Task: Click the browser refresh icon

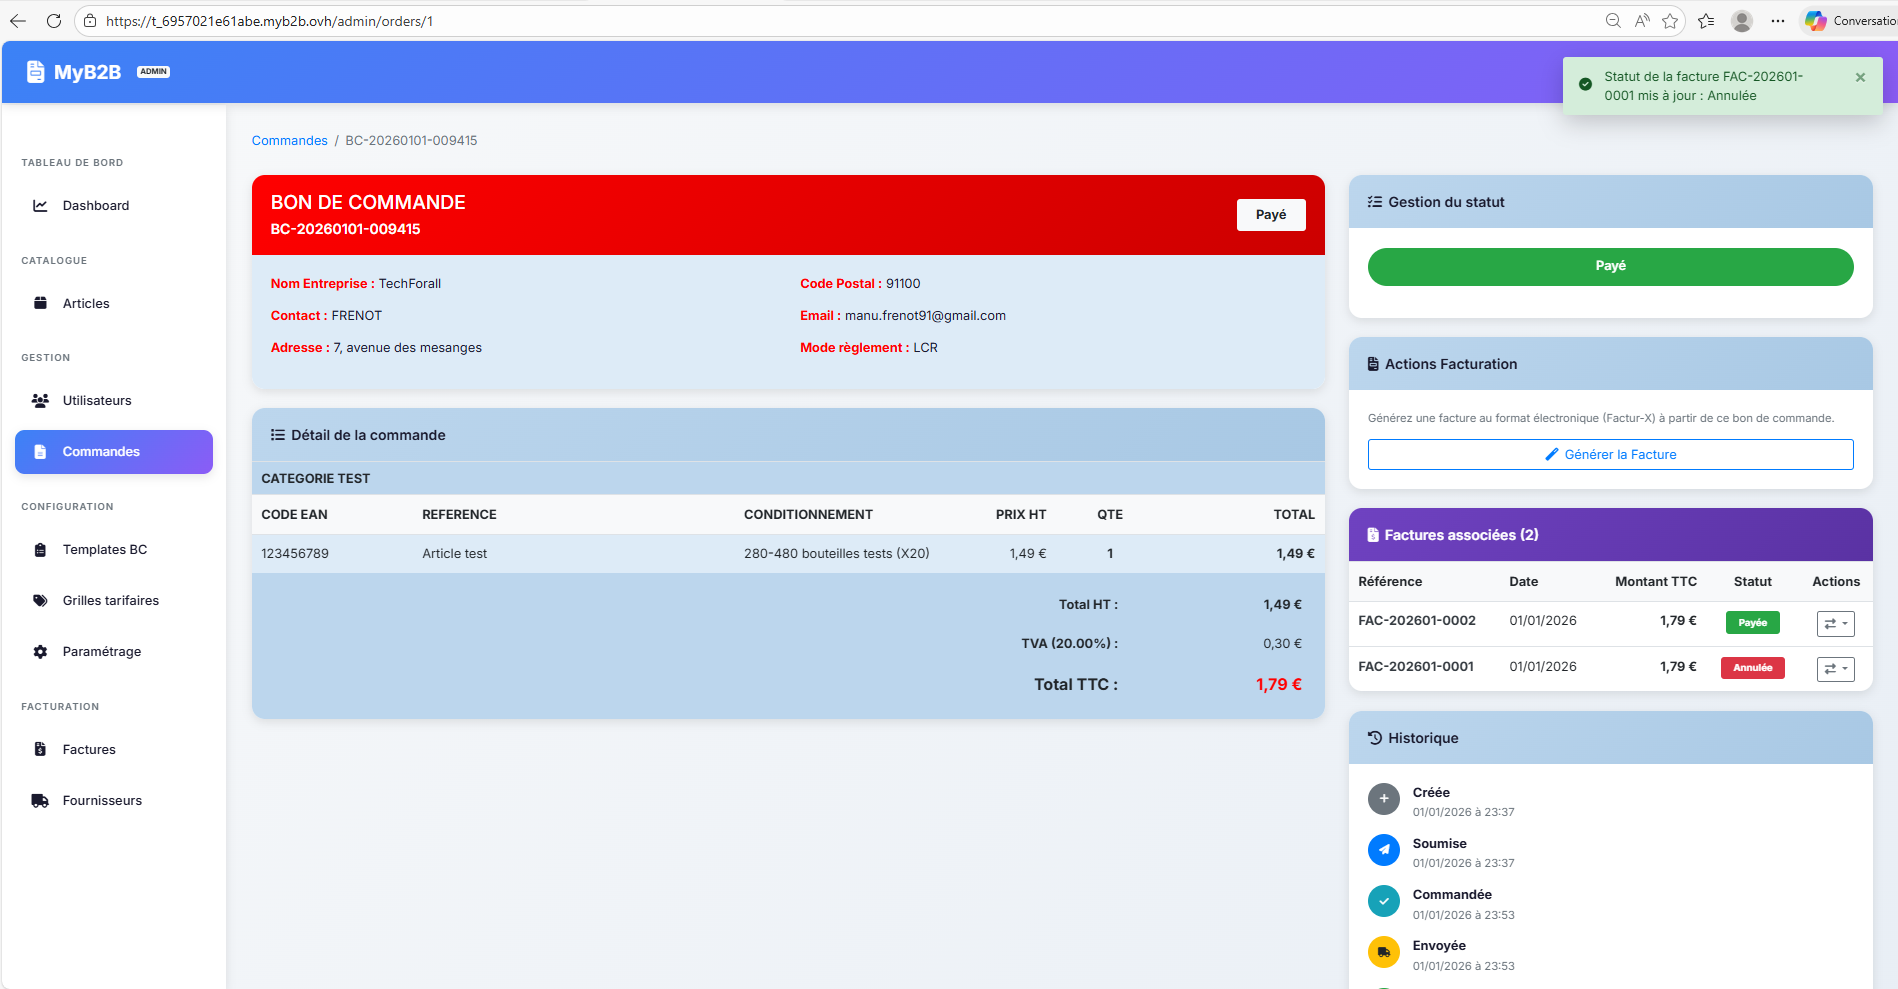Action: click(54, 21)
